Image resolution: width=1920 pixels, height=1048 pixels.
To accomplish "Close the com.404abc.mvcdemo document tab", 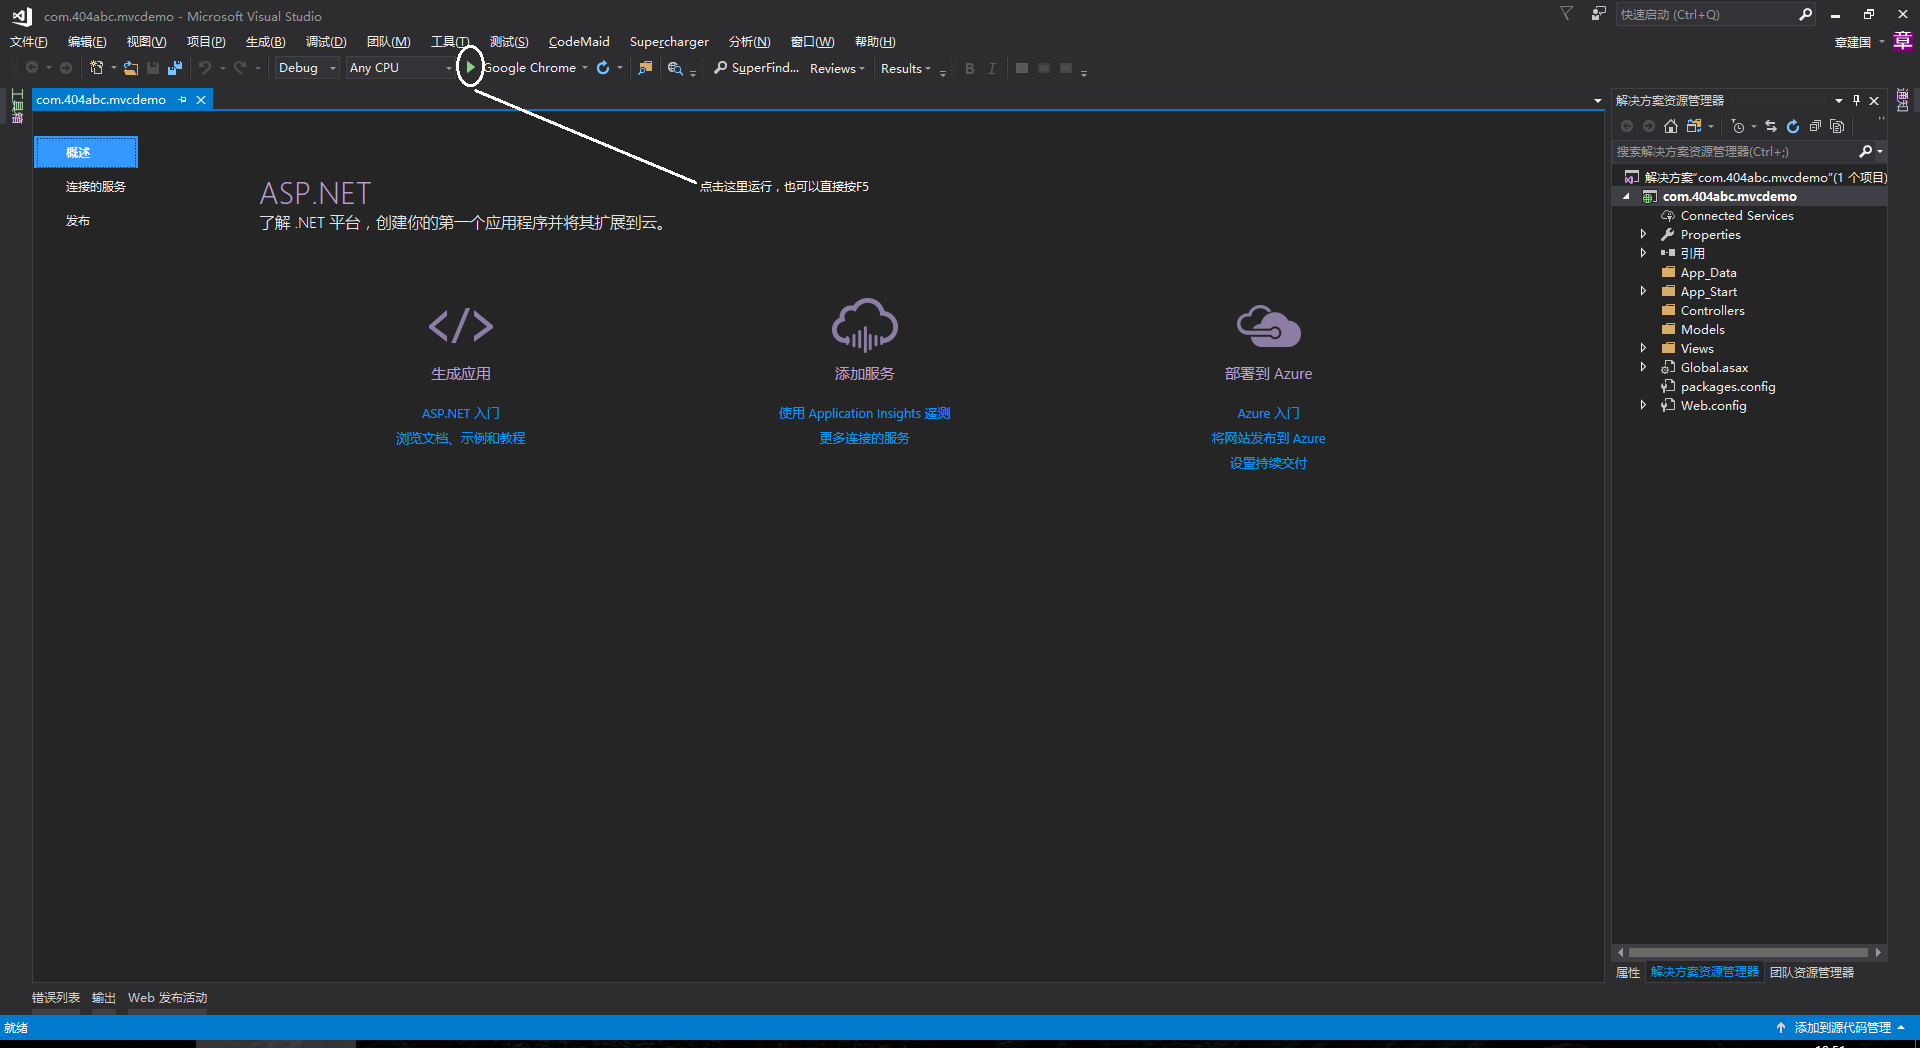I will 201,100.
